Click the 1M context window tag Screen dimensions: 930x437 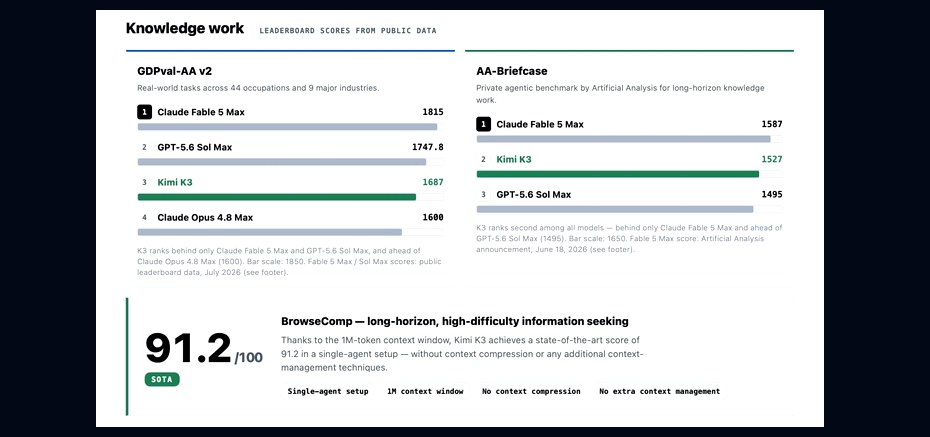425,391
